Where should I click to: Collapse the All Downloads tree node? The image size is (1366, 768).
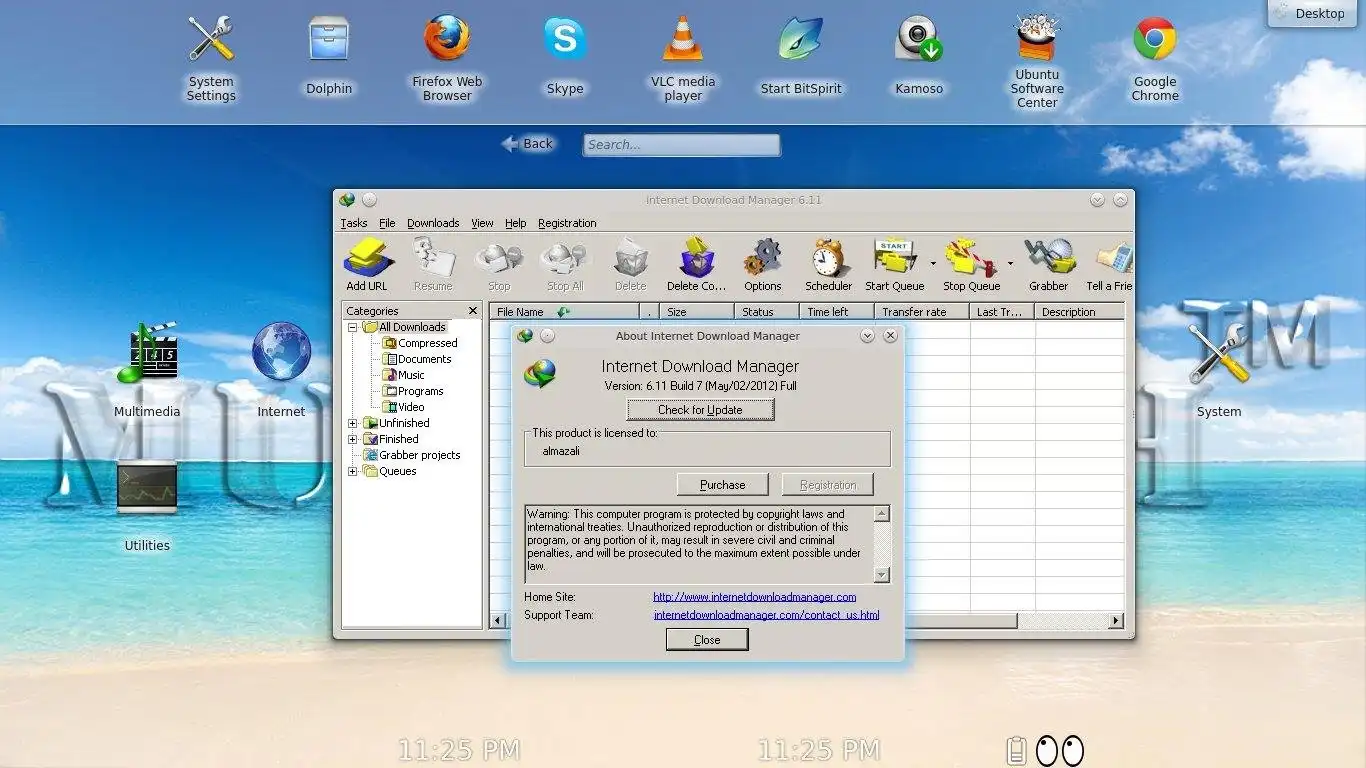tap(352, 327)
